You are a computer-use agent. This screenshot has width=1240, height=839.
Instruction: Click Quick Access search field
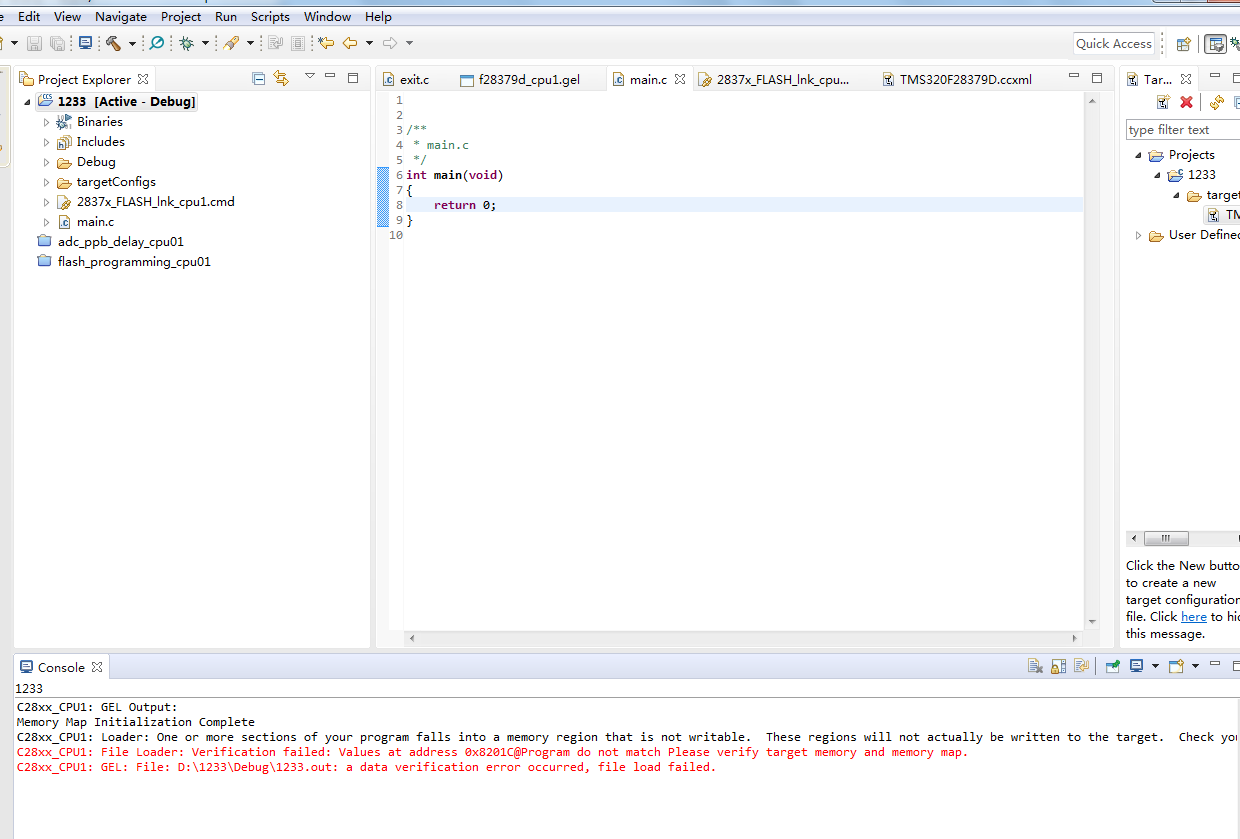click(1114, 43)
